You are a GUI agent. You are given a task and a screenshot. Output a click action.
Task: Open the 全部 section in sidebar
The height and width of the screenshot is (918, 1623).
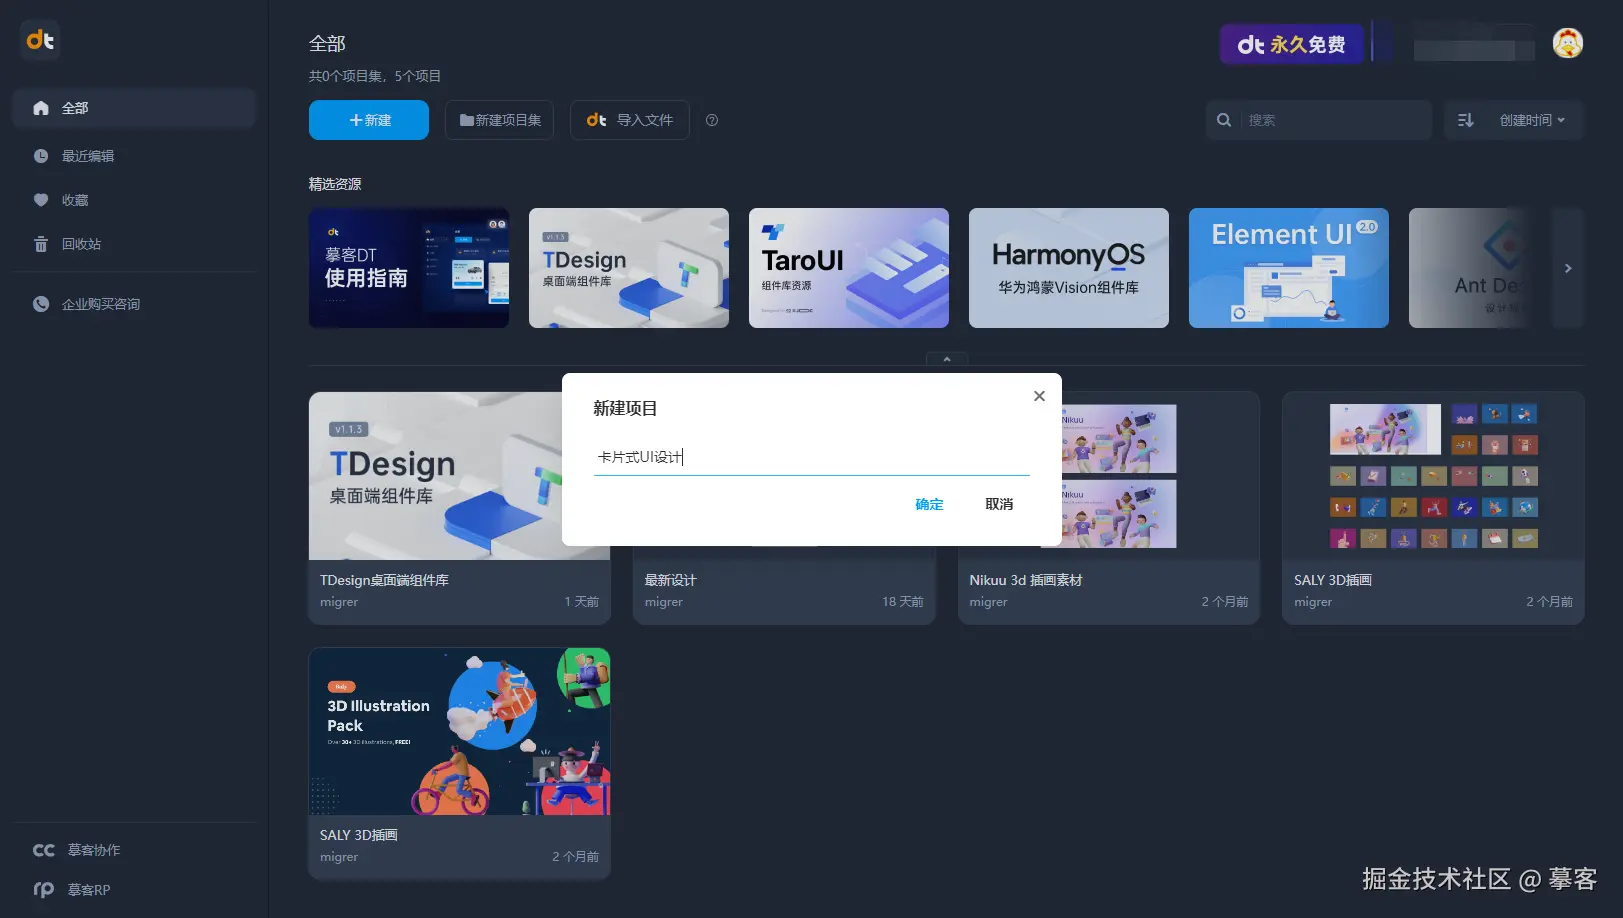[134, 108]
